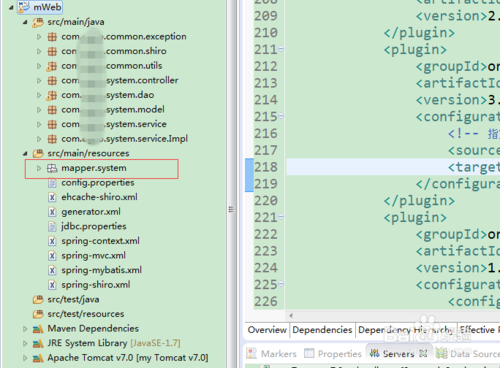Viewport: 500px width, 368px height.
Task: Click the src/main/java source folder icon
Action: coord(38,22)
